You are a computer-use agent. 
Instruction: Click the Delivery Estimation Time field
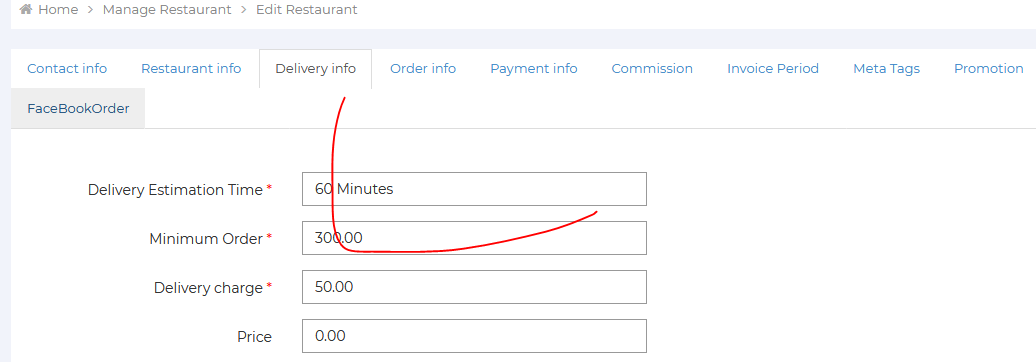click(x=474, y=189)
